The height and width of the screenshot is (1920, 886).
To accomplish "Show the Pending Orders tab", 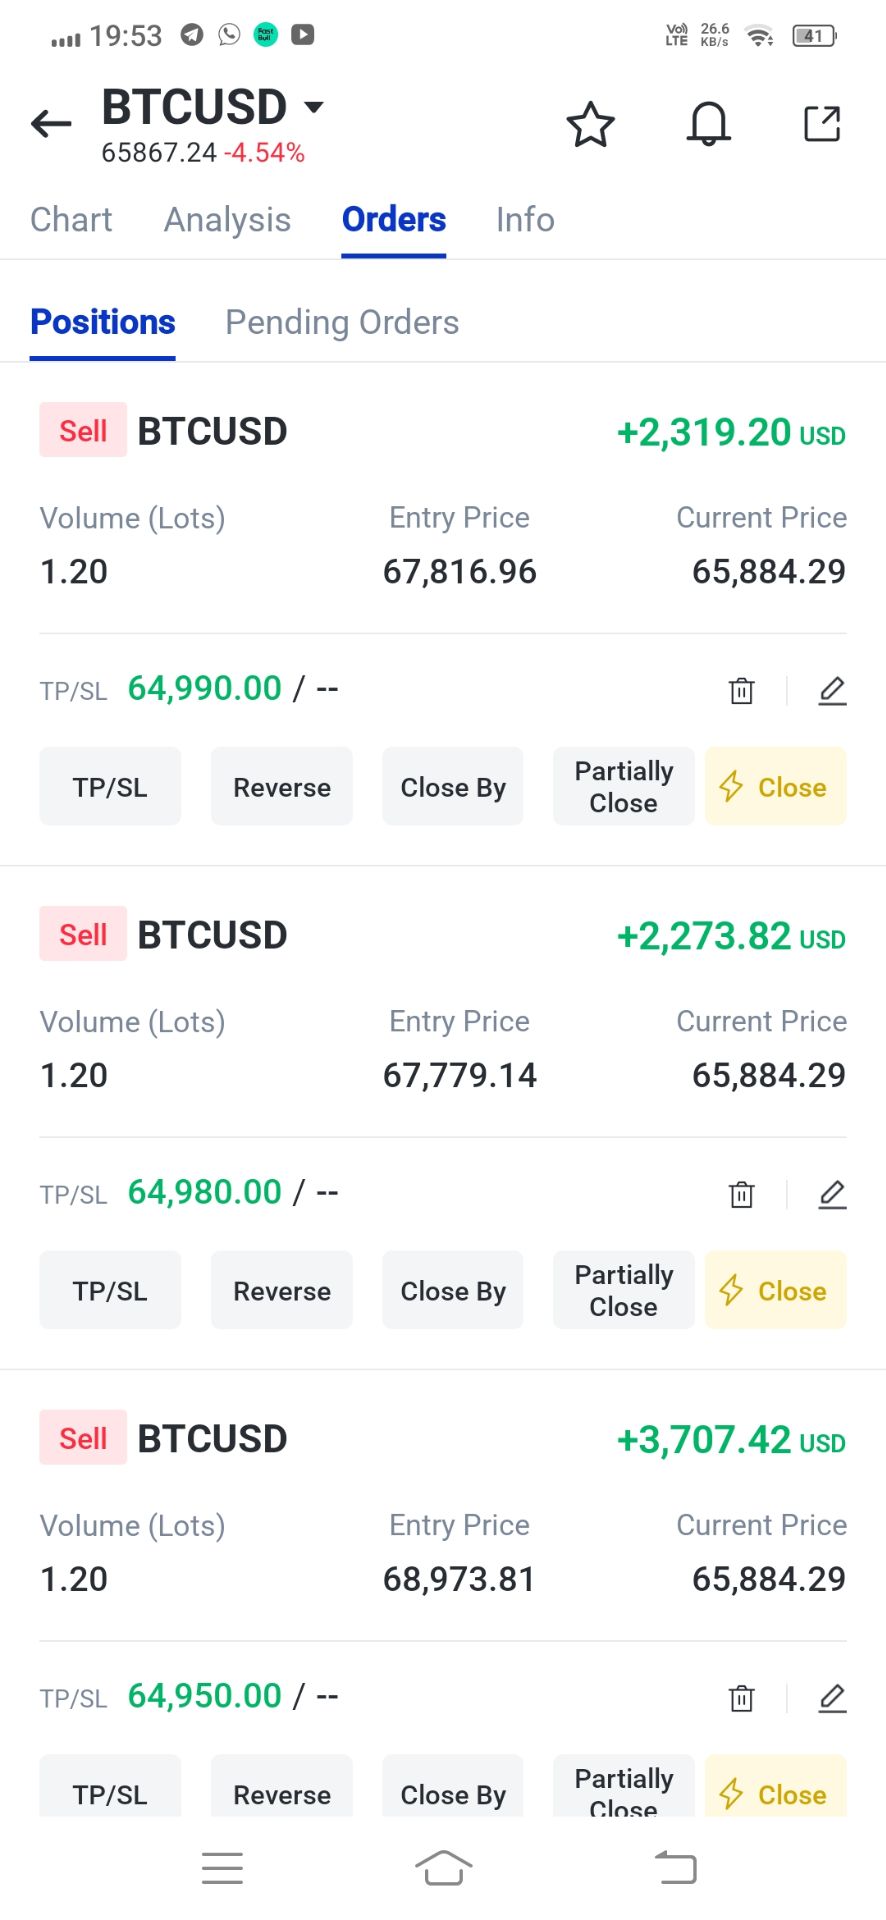I will click(x=342, y=323).
